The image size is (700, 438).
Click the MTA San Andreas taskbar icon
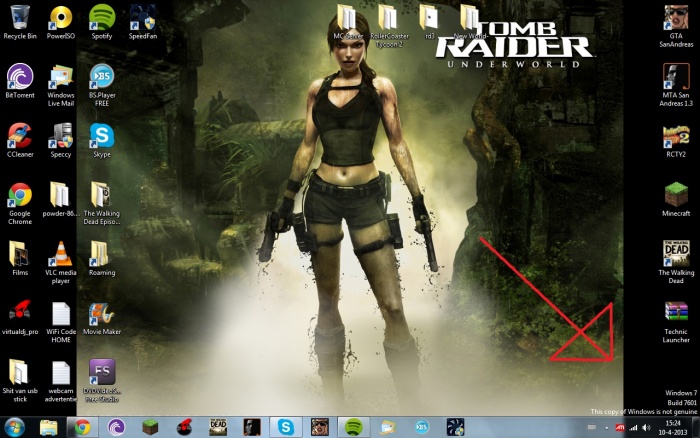[252, 427]
